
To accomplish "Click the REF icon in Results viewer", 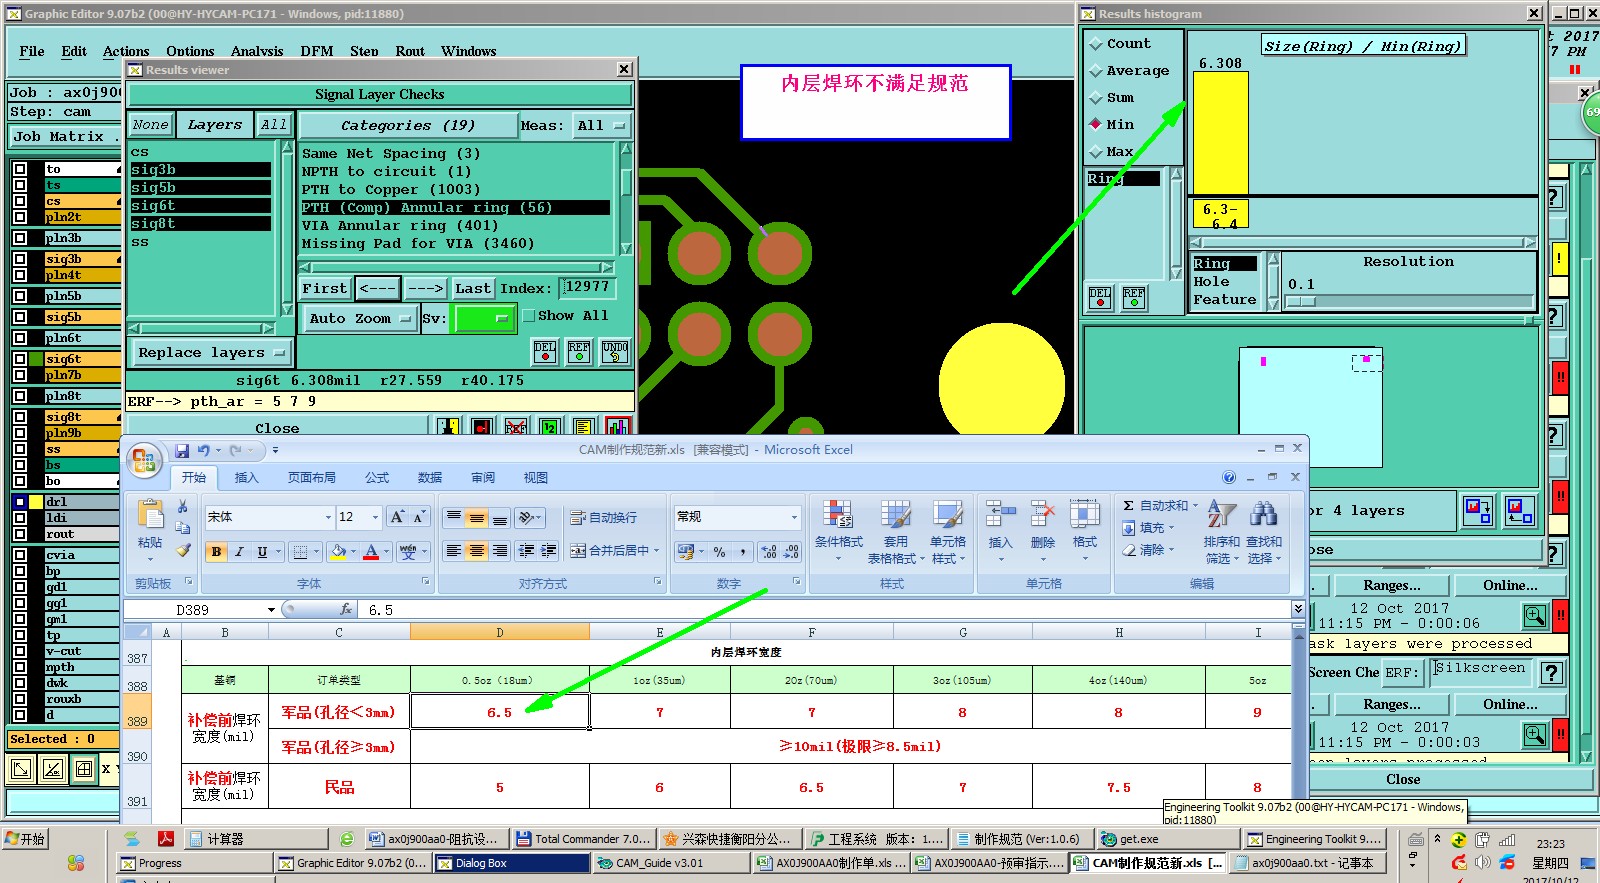I will (x=579, y=351).
